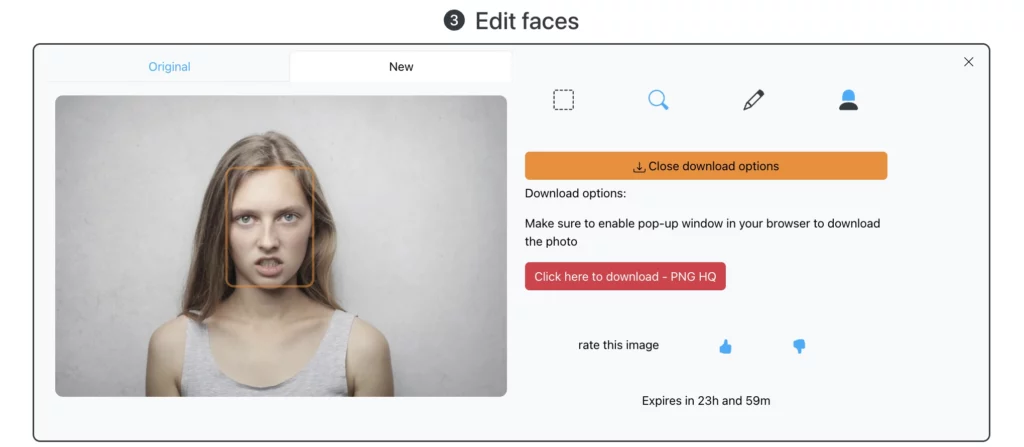
Task: Click the orange face box on the photo
Action: (x=270, y=227)
